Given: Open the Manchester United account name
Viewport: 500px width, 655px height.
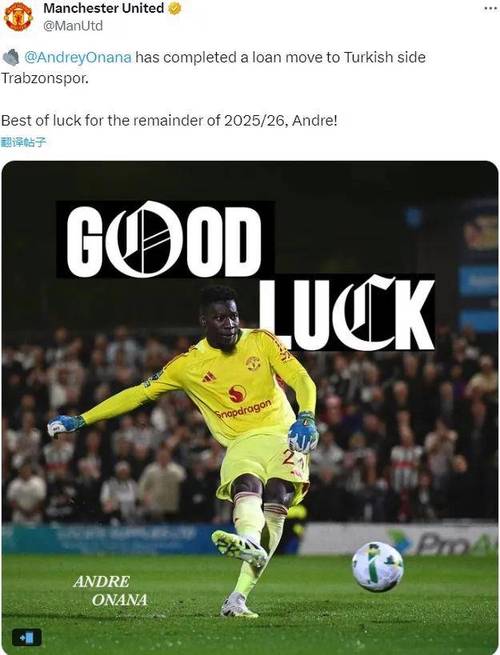Looking at the screenshot, I should click(104, 8).
